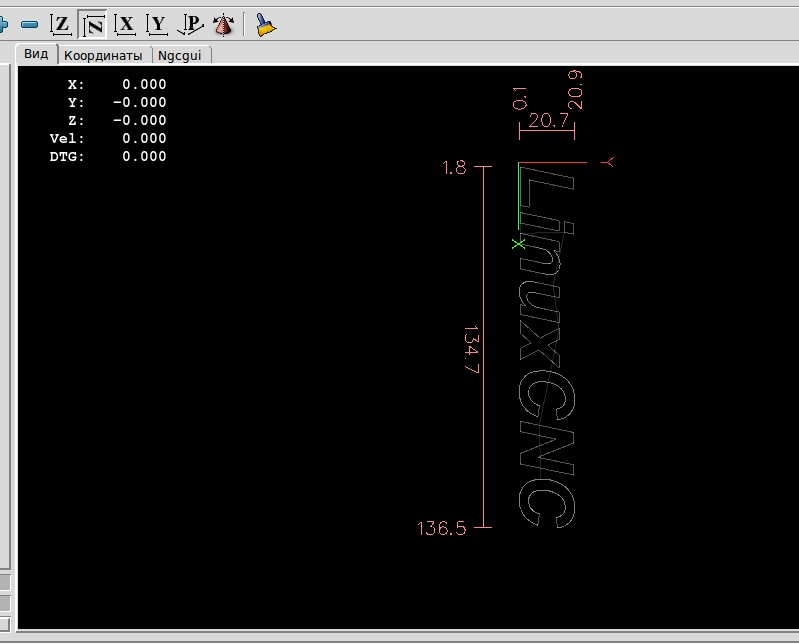
Task: Click the LinuxCNC toolpath preview text
Action: pos(547,346)
